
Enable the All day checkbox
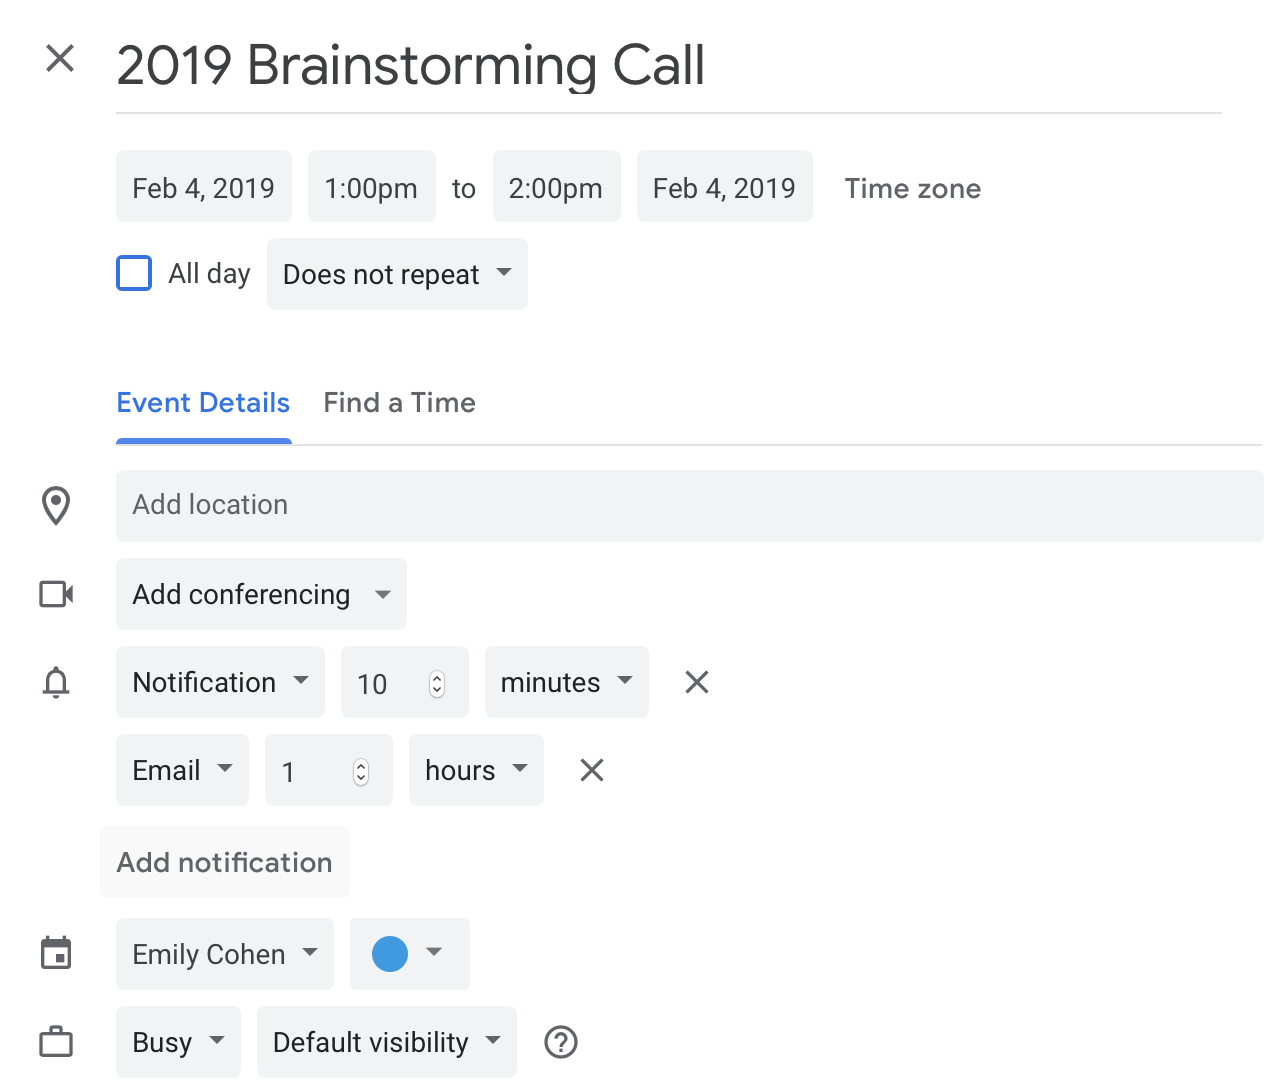tap(134, 273)
